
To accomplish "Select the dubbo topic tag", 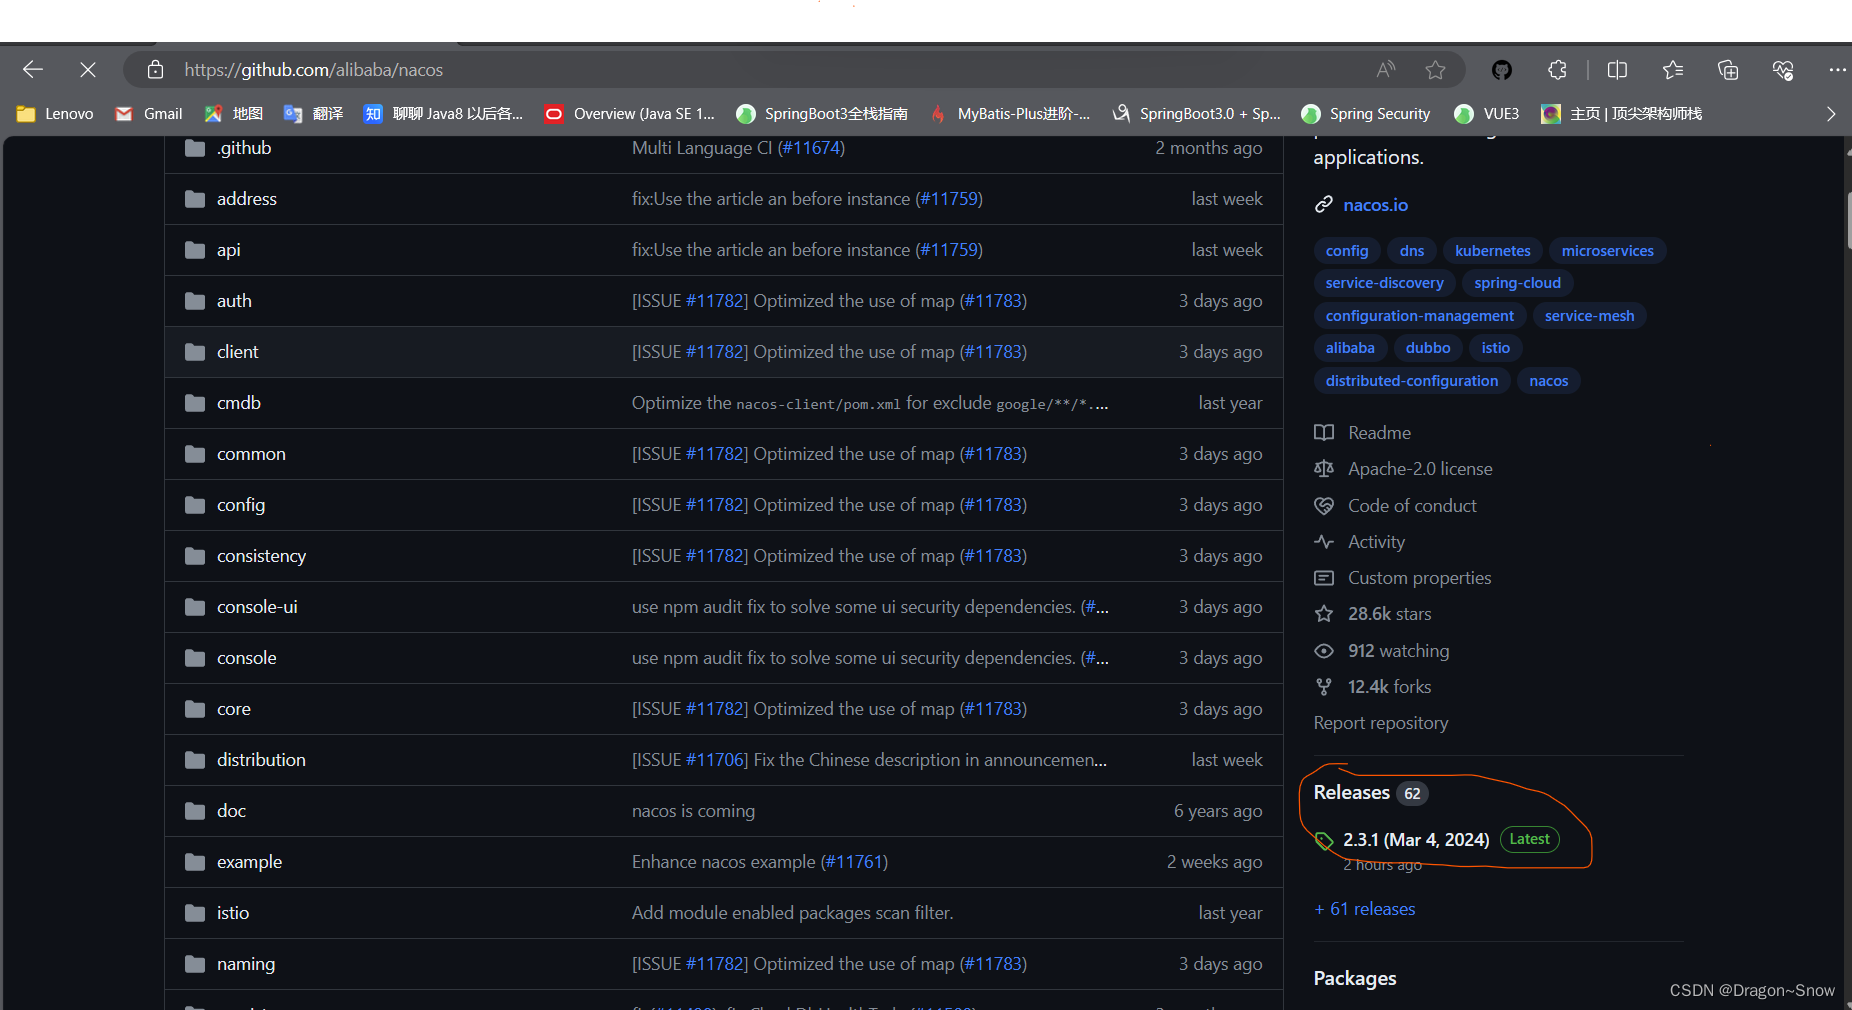I will [x=1427, y=348].
